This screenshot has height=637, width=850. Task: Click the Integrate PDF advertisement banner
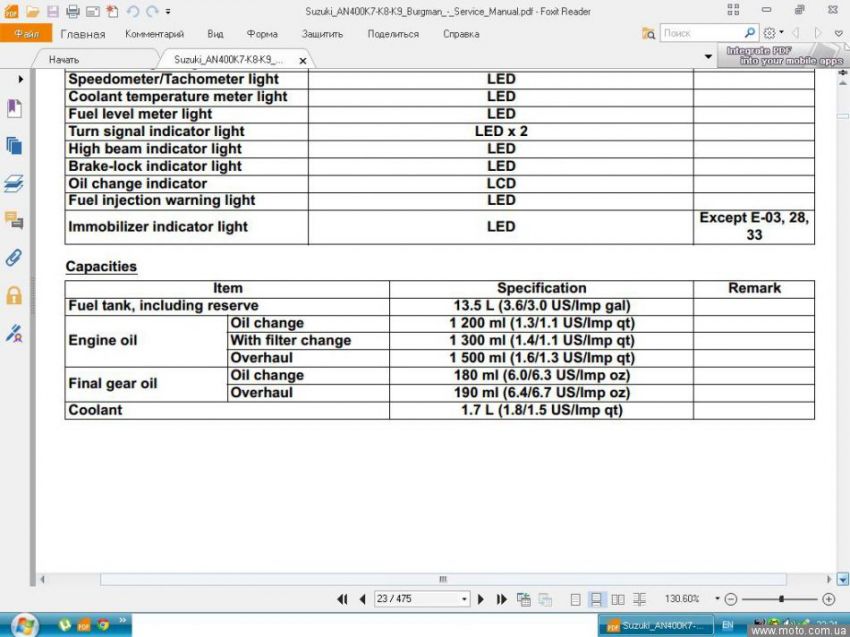click(x=783, y=56)
